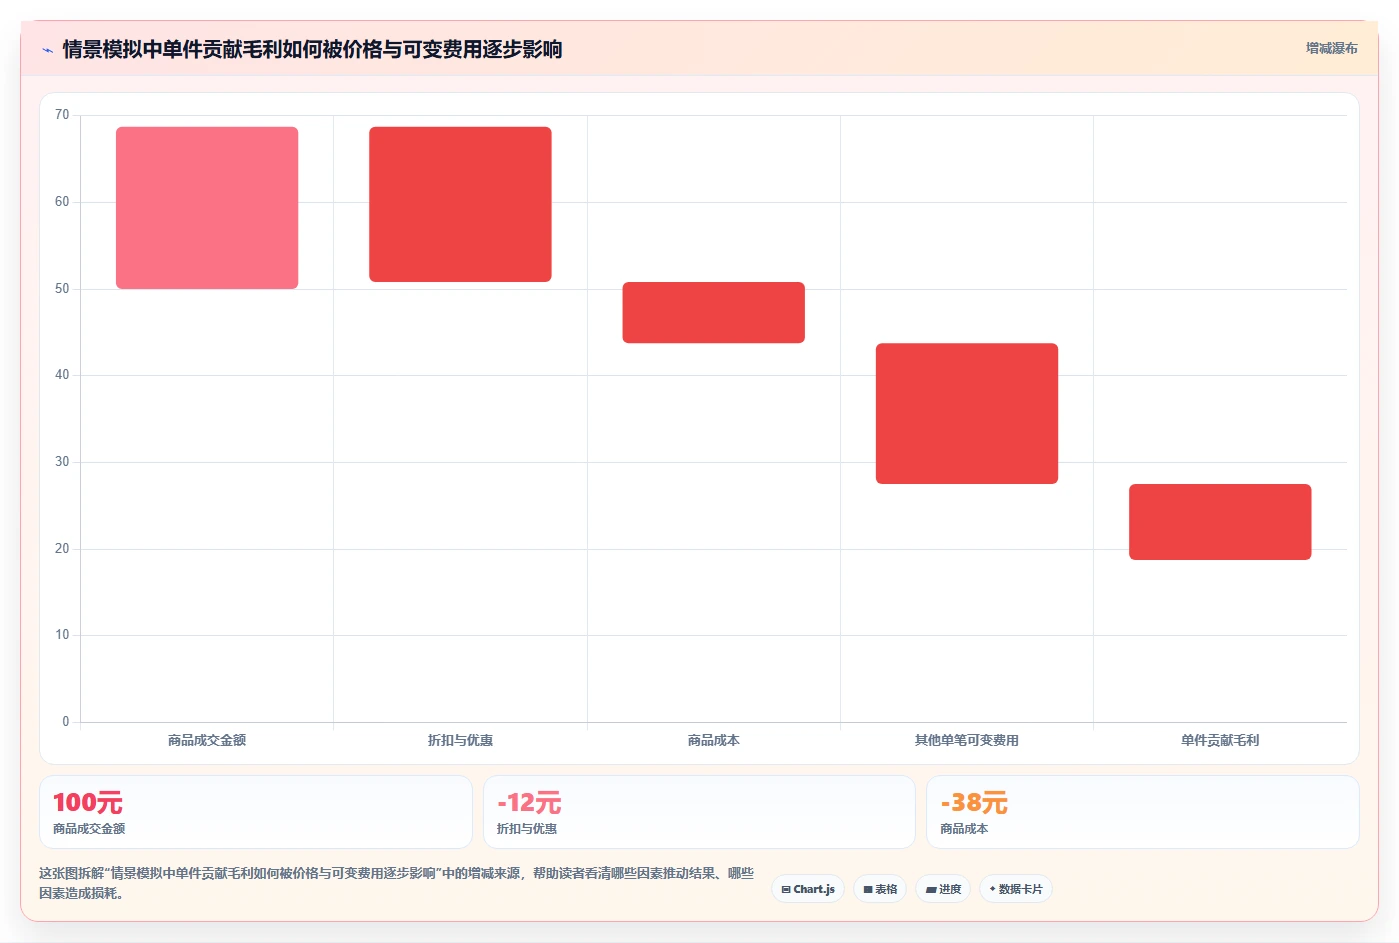The width and height of the screenshot is (1399, 943).
Task: Click the y-axis value 70
Action: [x=62, y=115]
